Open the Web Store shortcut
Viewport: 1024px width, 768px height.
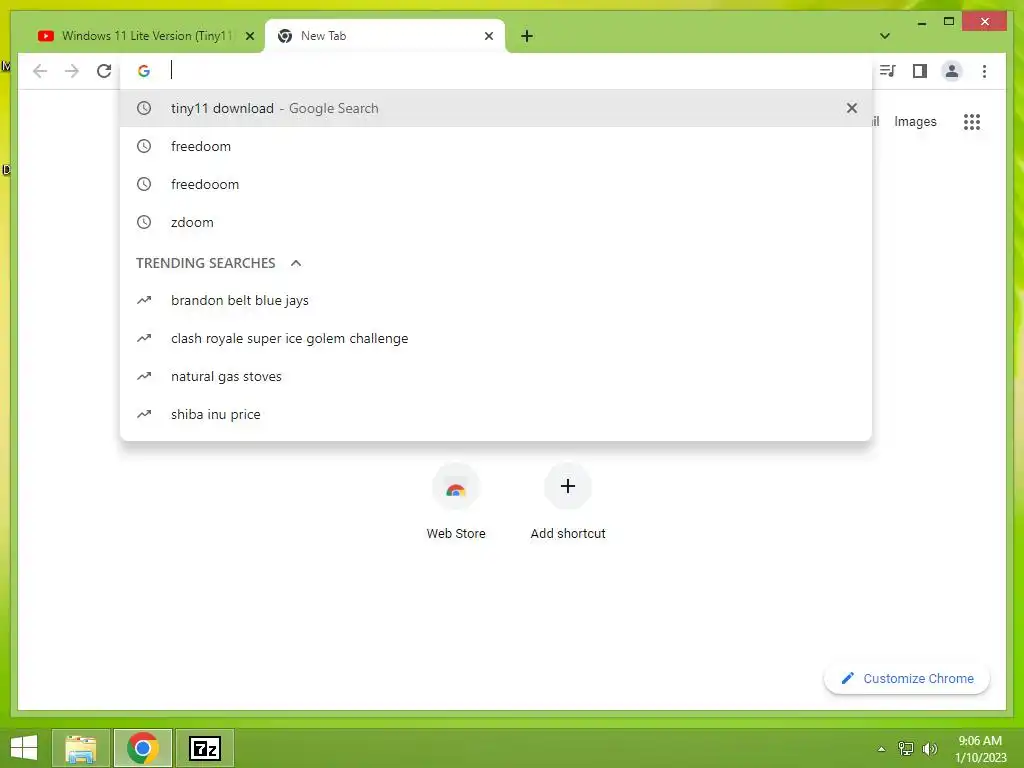point(456,502)
